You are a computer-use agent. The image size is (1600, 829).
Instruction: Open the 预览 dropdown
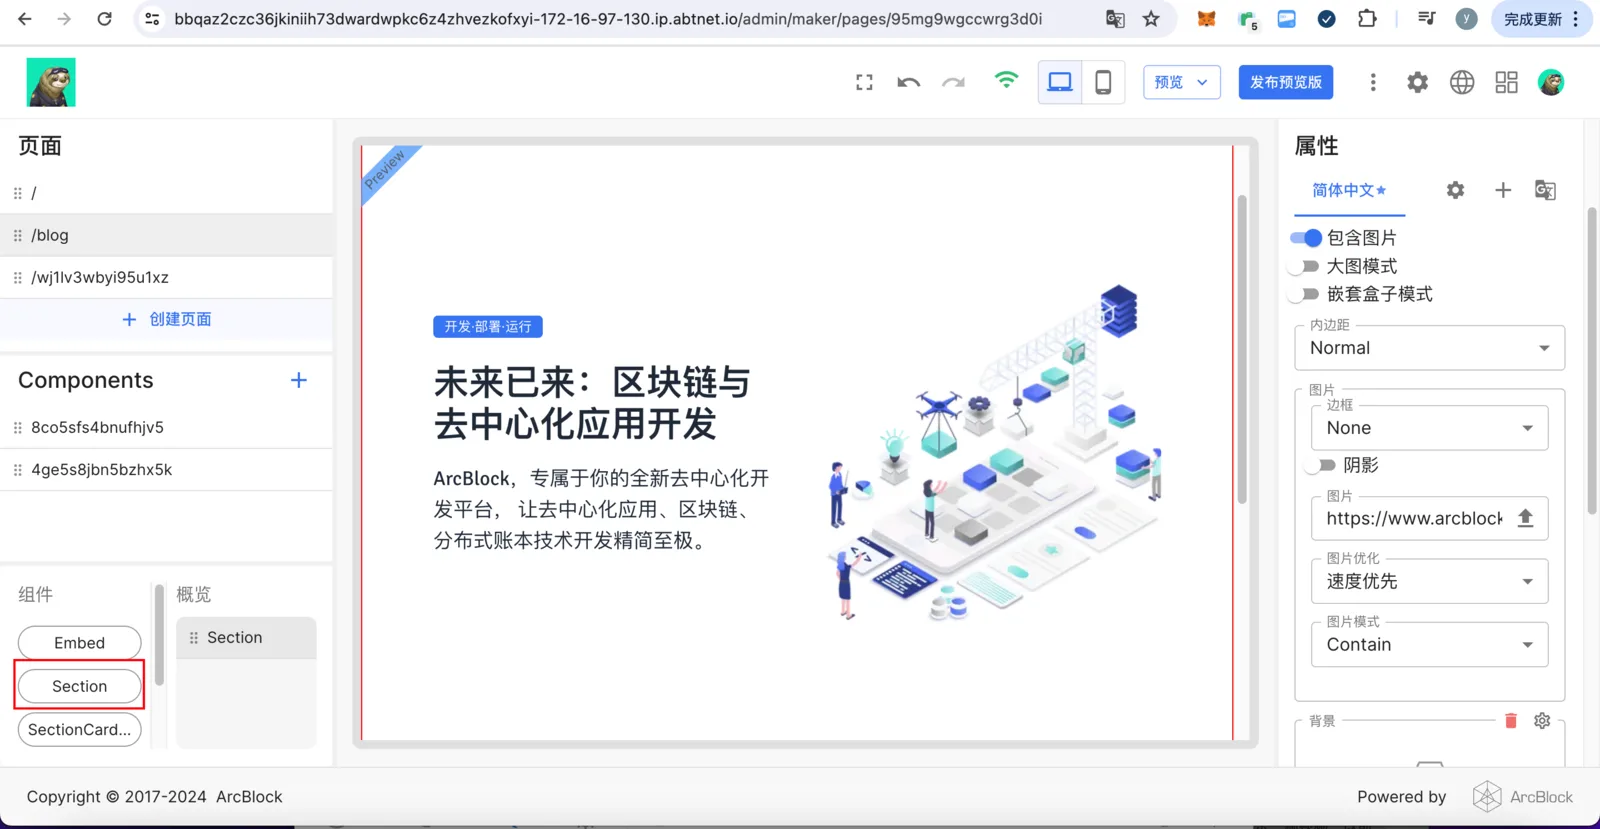tap(1182, 82)
